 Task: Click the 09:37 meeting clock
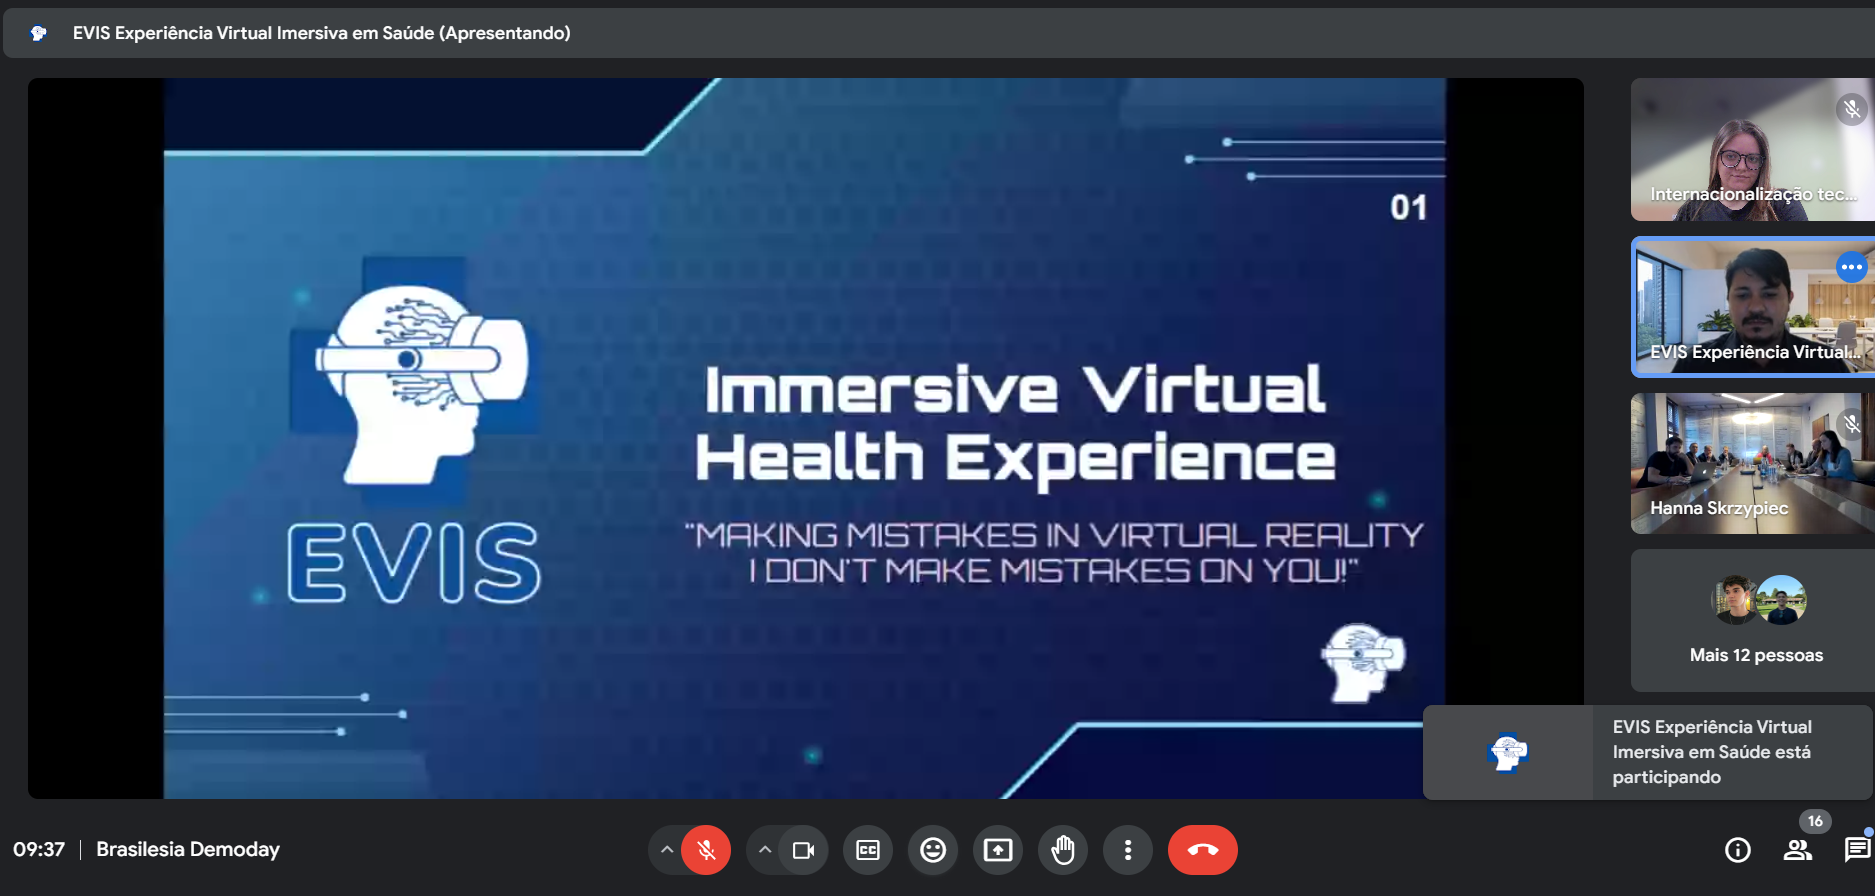pyautogui.click(x=39, y=850)
